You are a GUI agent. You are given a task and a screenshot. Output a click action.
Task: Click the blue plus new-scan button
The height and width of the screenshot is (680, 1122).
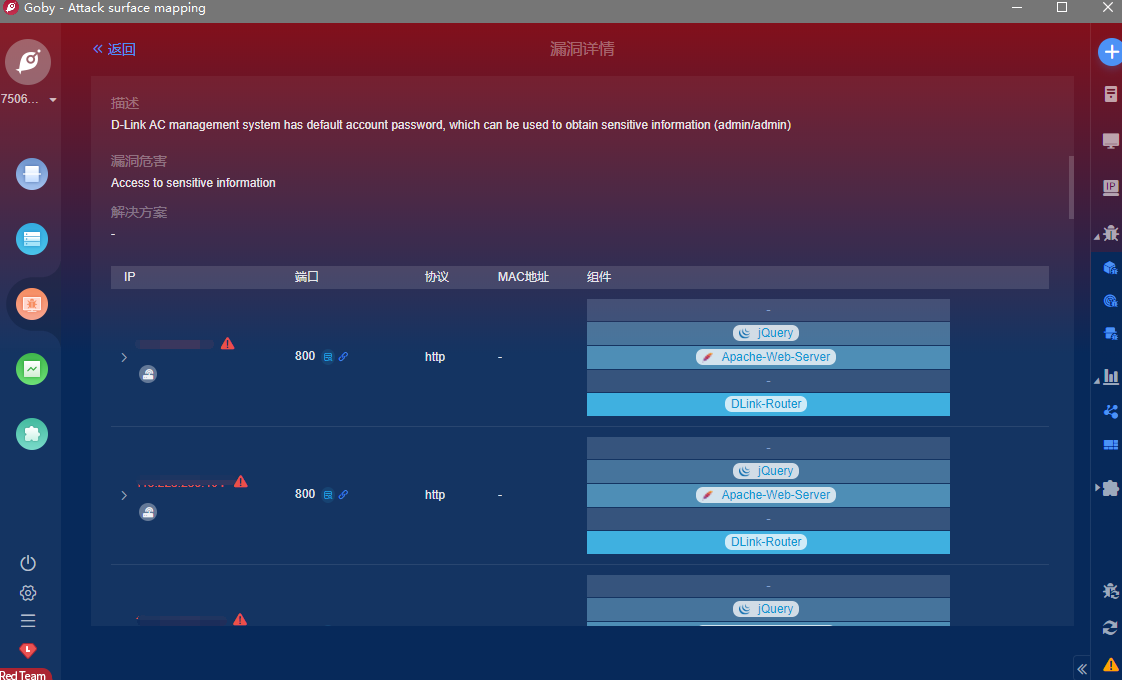(x=1110, y=52)
